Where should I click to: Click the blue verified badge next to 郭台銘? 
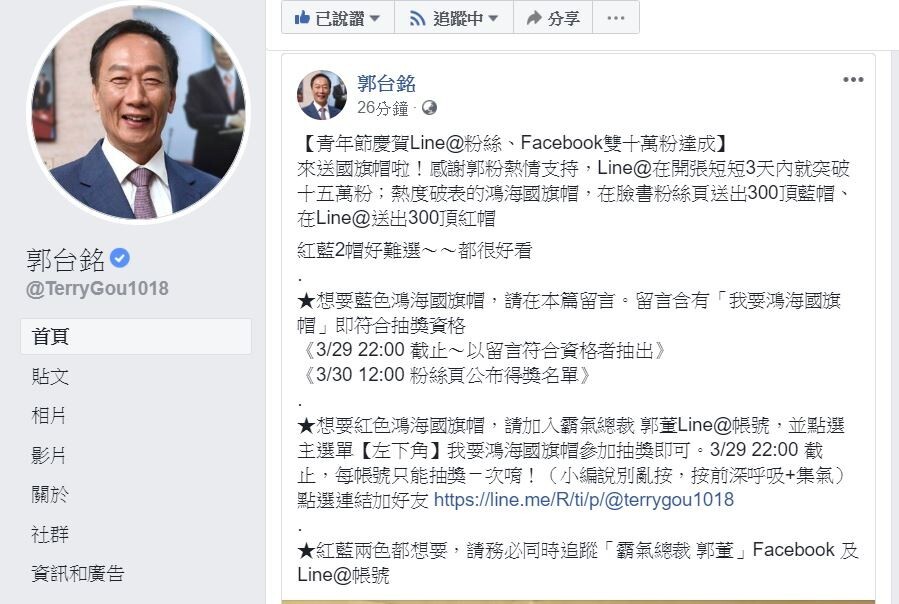click(x=120, y=258)
